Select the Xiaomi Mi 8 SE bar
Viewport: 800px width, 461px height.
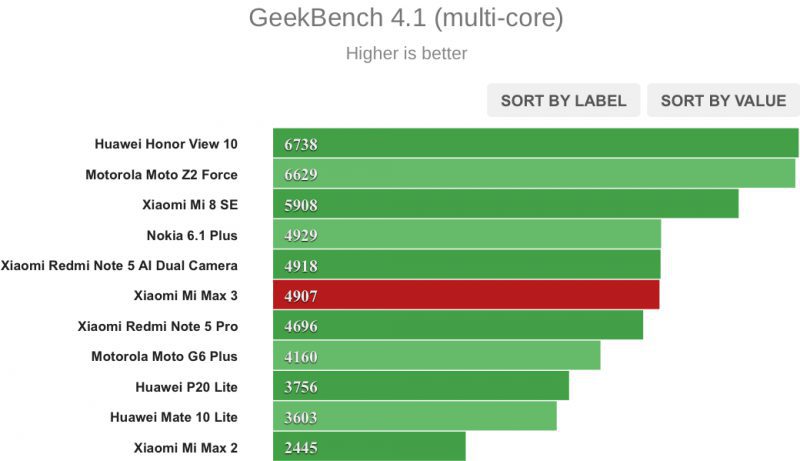[505, 204]
